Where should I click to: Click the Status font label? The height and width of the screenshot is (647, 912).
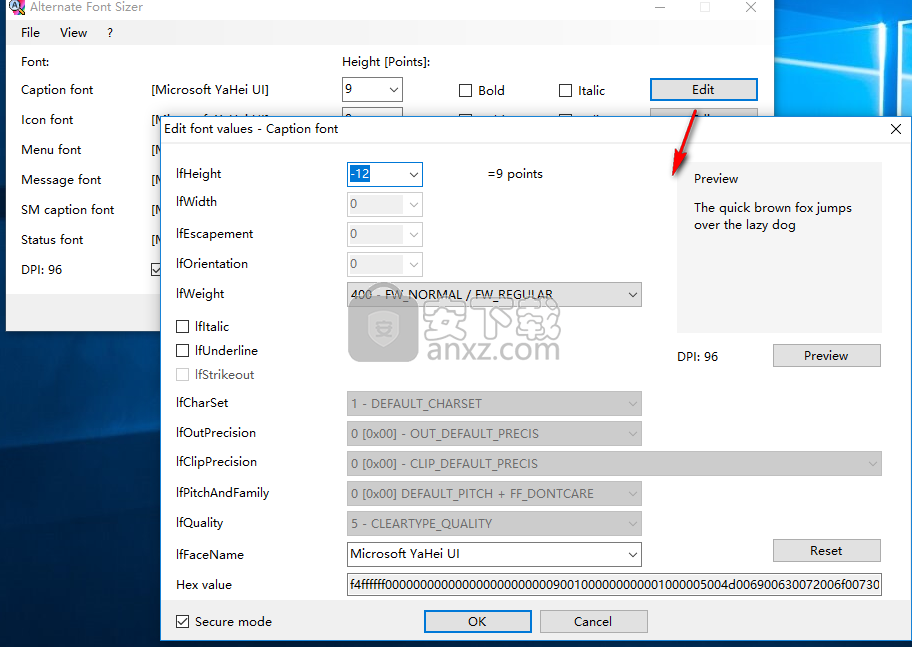coord(52,240)
